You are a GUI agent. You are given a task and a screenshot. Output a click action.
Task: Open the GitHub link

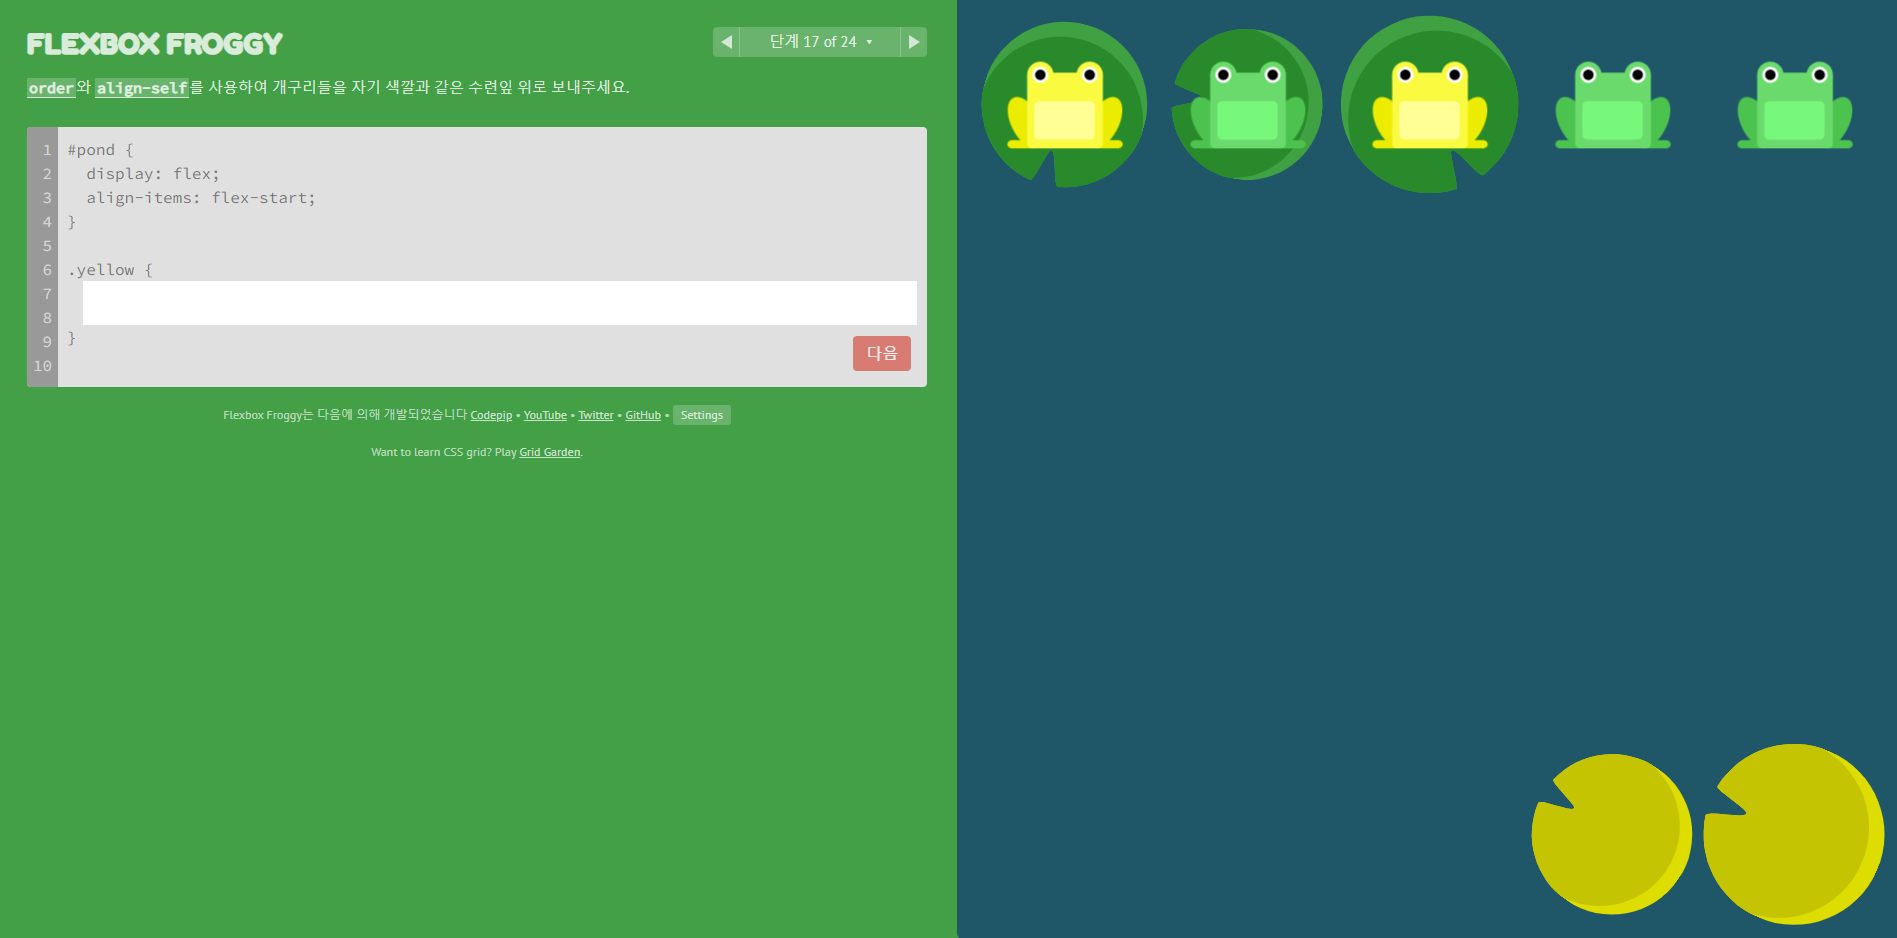click(x=643, y=415)
